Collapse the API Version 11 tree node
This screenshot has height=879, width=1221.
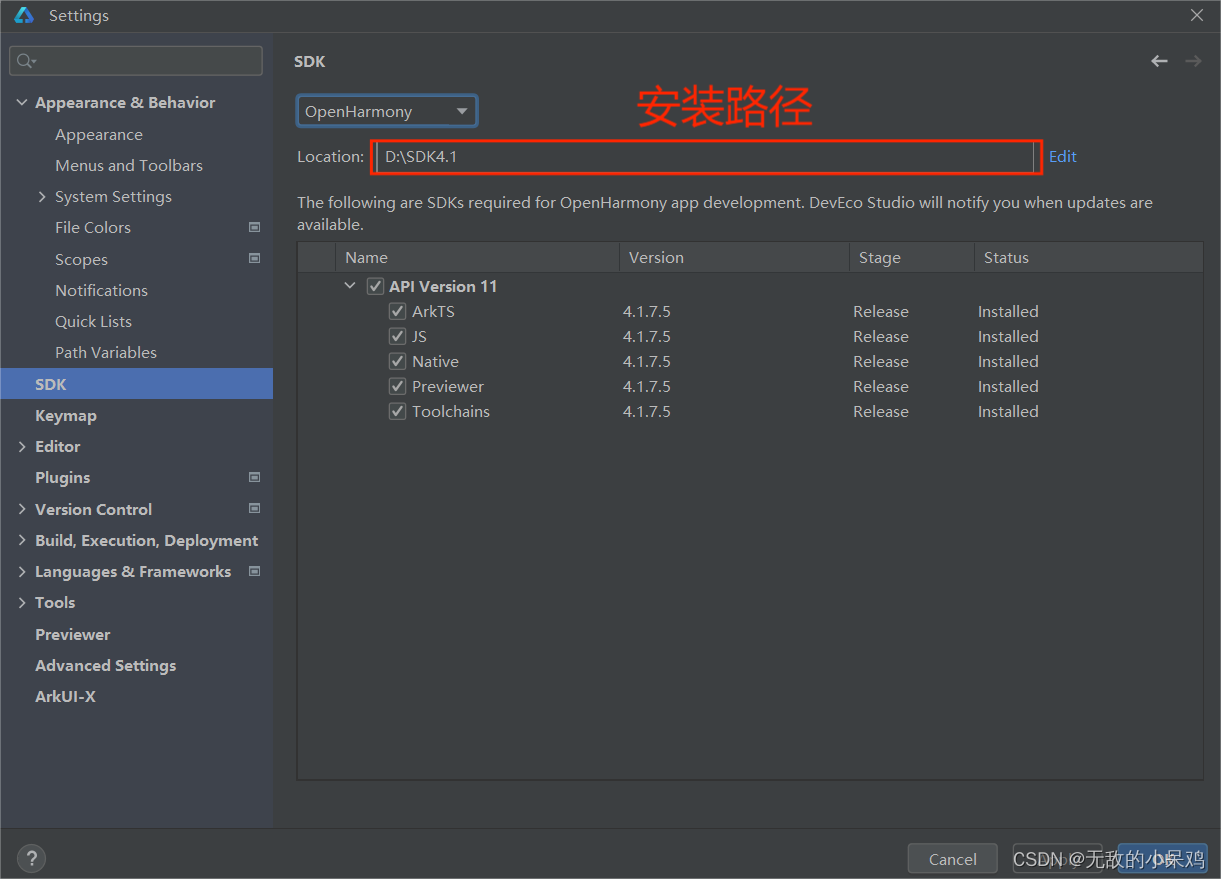pos(350,286)
